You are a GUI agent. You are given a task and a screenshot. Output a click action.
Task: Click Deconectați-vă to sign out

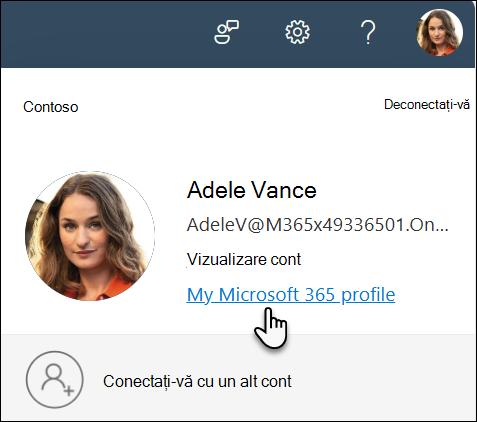click(427, 105)
